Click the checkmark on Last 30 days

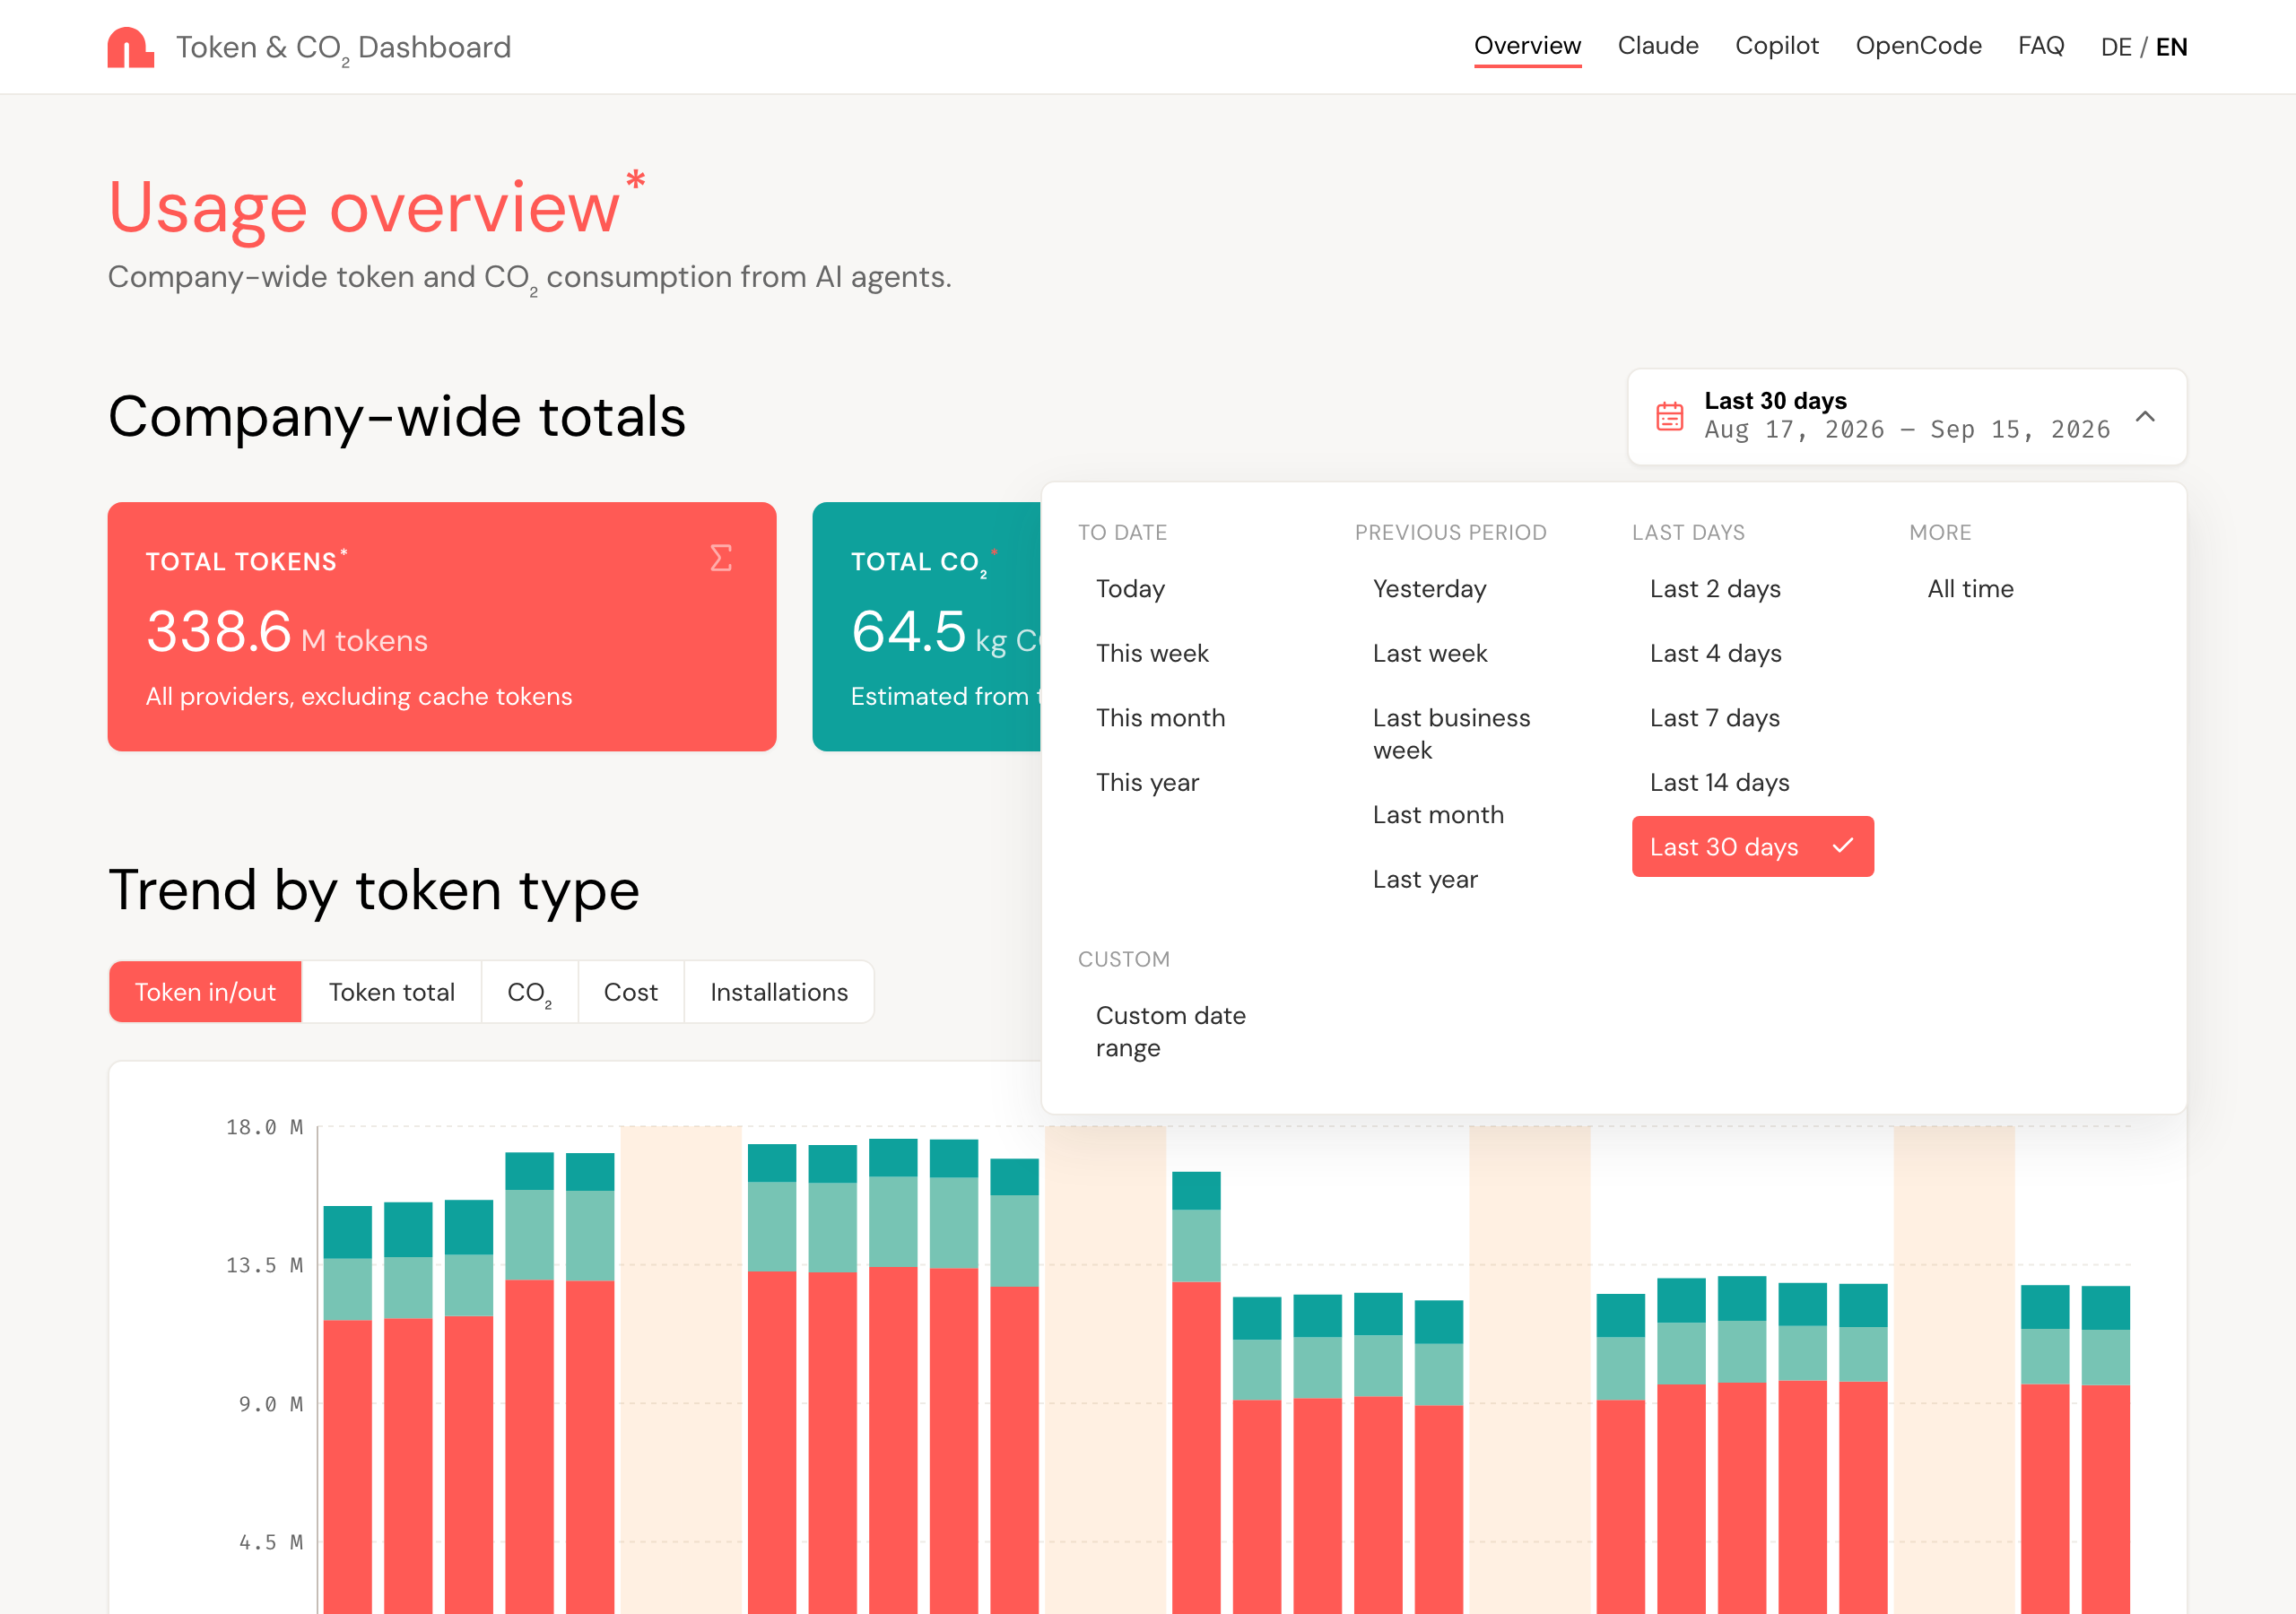(1842, 846)
